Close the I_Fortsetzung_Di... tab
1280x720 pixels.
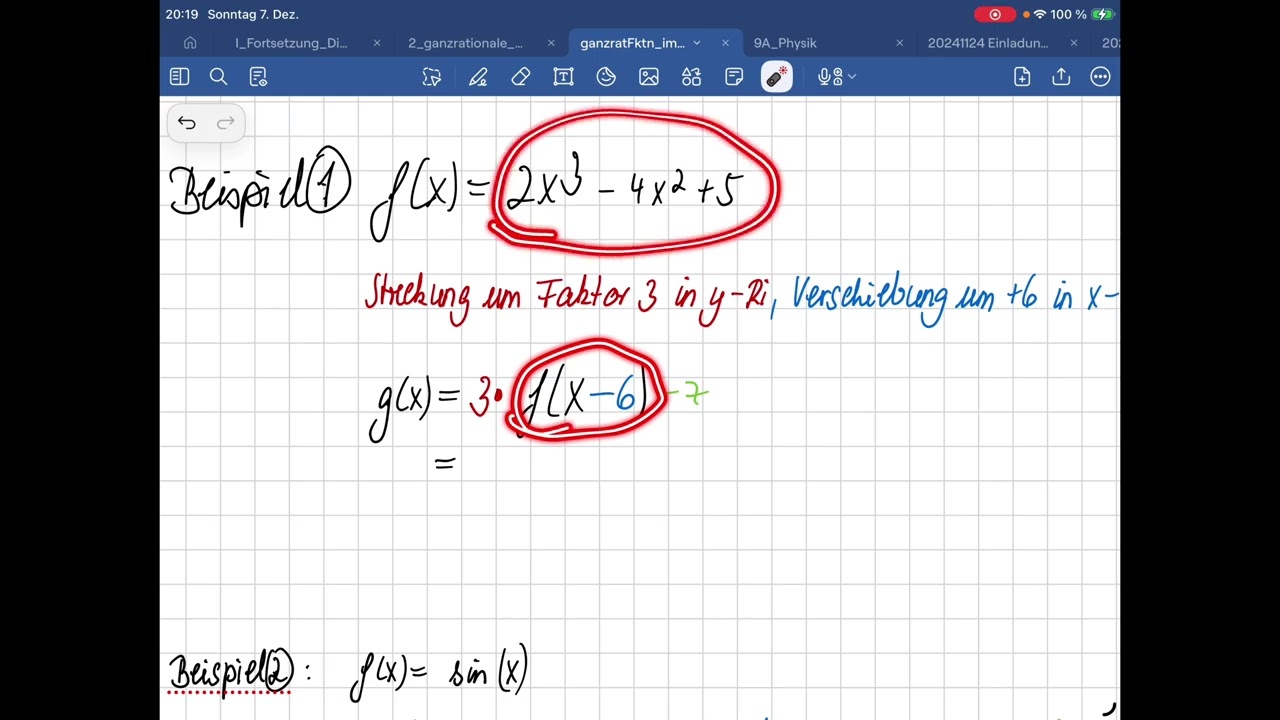click(377, 43)
